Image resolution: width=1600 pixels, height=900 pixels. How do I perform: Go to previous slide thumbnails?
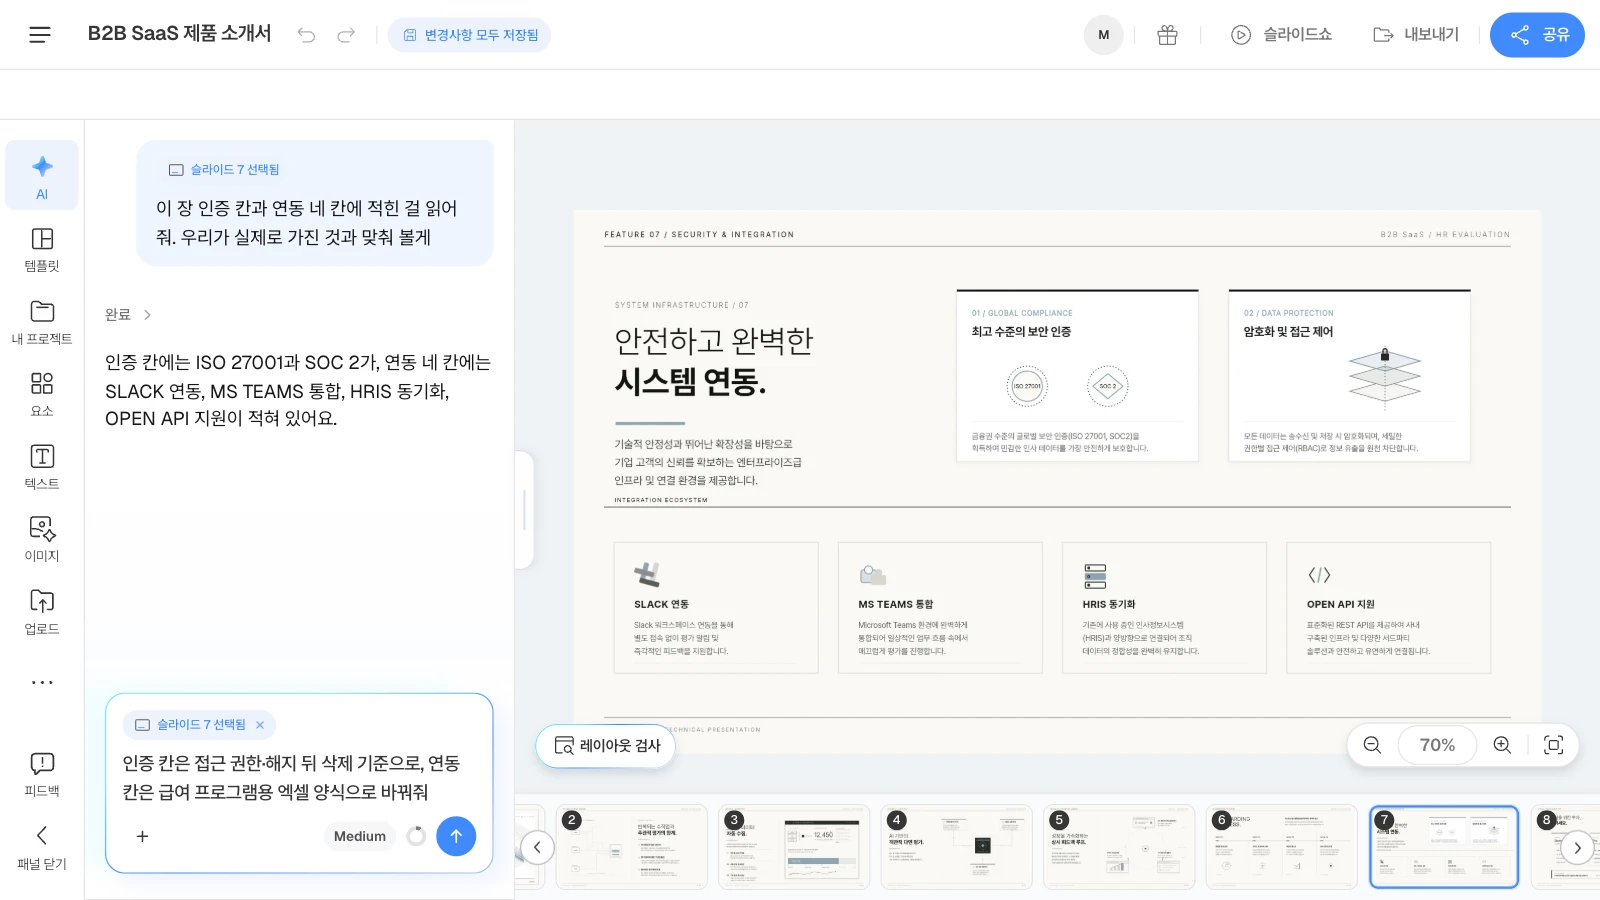(x=537, y=848)
